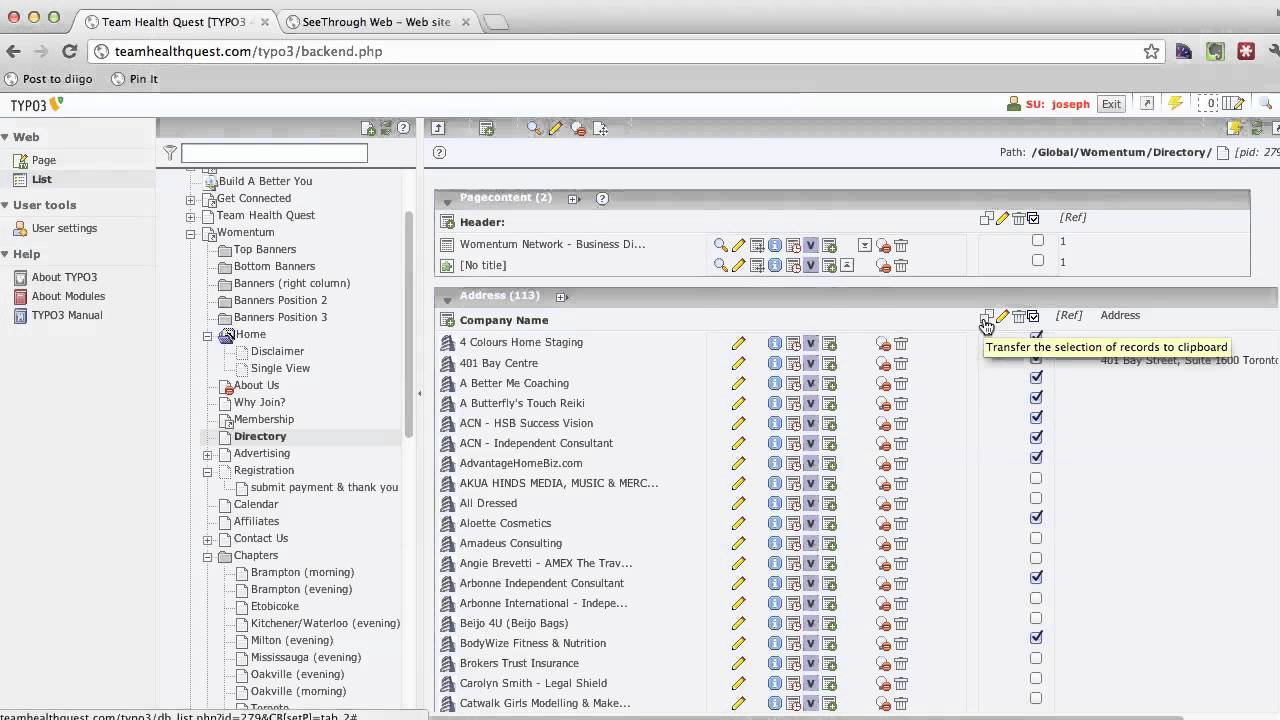Open flush caches lightning icon in top bar
This screenshot has height=720, width=1280.
click(x=1175, y=103)
